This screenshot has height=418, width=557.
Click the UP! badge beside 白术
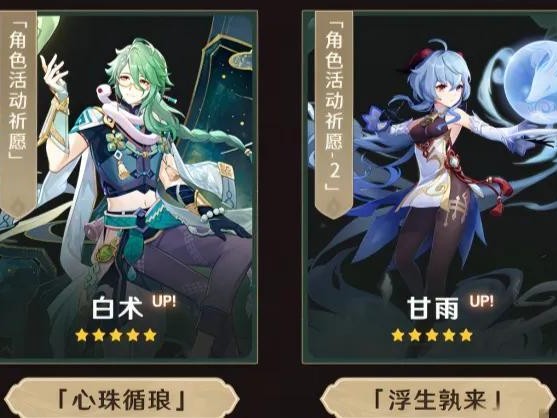click(x=164, y=301)
